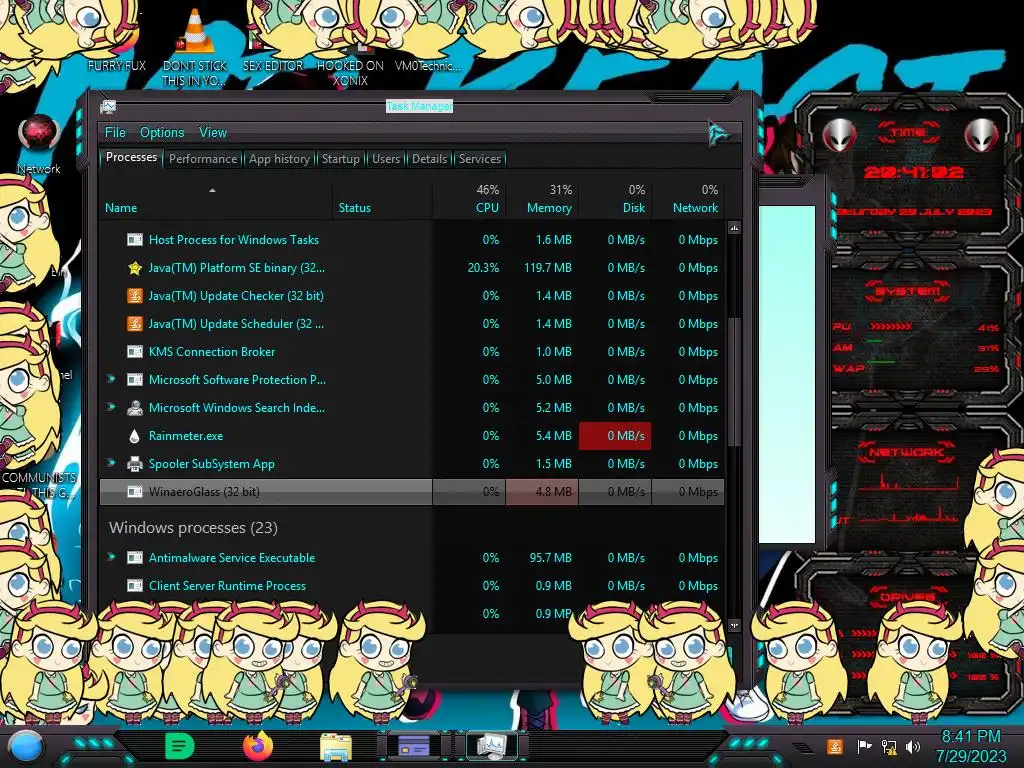Expand Microsoft Software Protection Platform process
The width and height of the screenshot is (1024, 768).
111,379
